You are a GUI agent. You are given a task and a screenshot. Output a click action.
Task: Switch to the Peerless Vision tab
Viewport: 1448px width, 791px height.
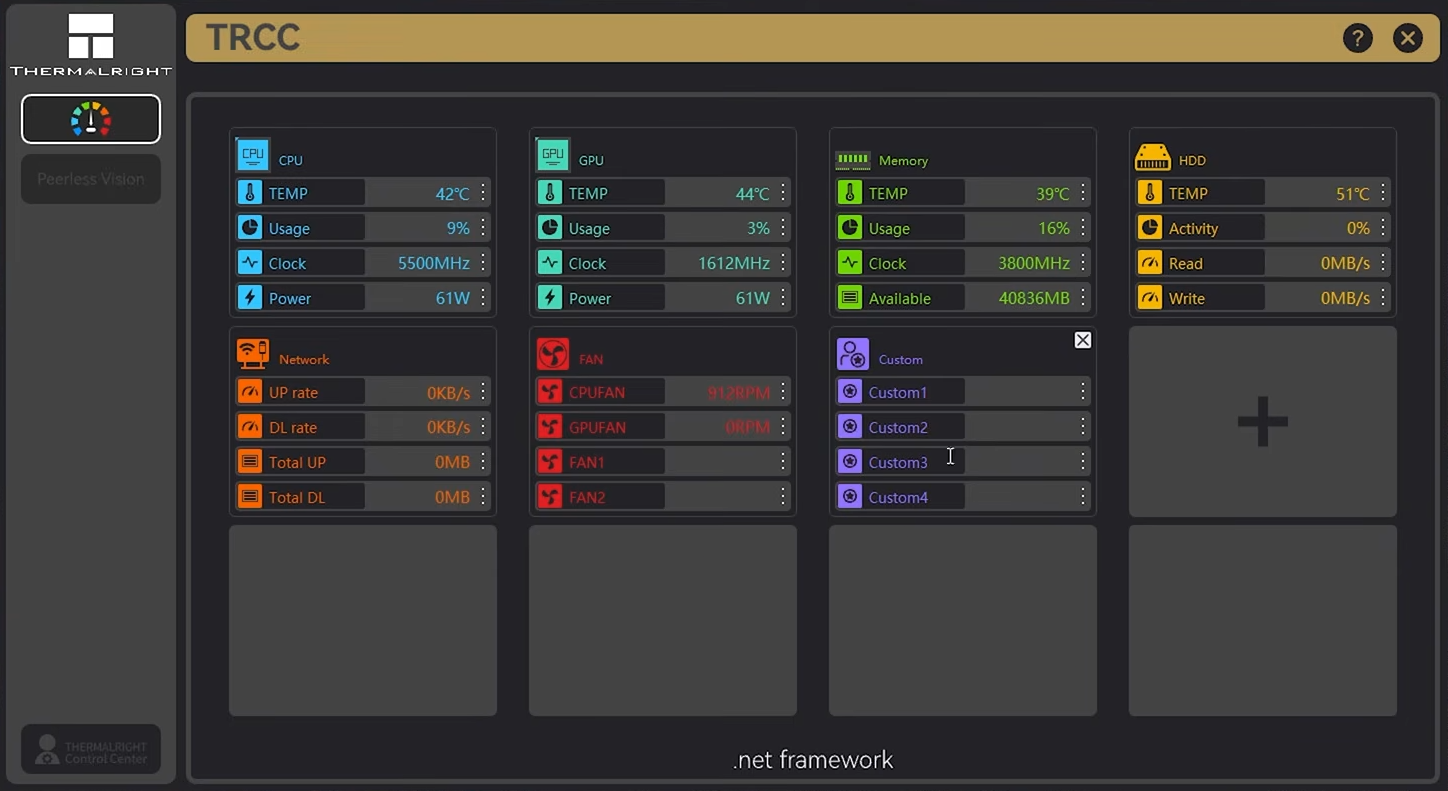coord(91,179)
